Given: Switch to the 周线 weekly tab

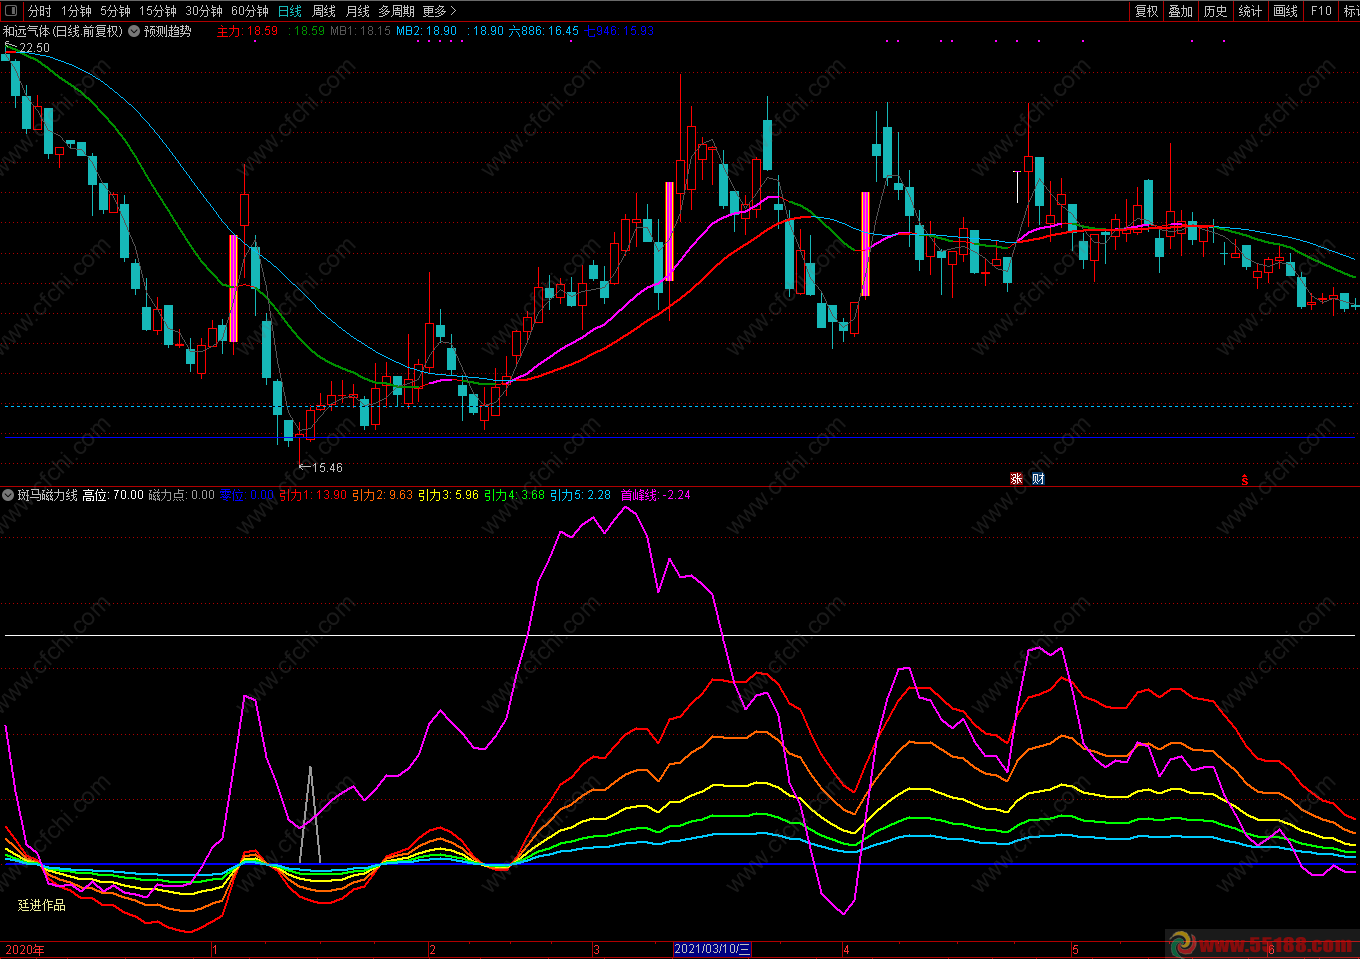Looking at the screenshot, I should [324, 11].
